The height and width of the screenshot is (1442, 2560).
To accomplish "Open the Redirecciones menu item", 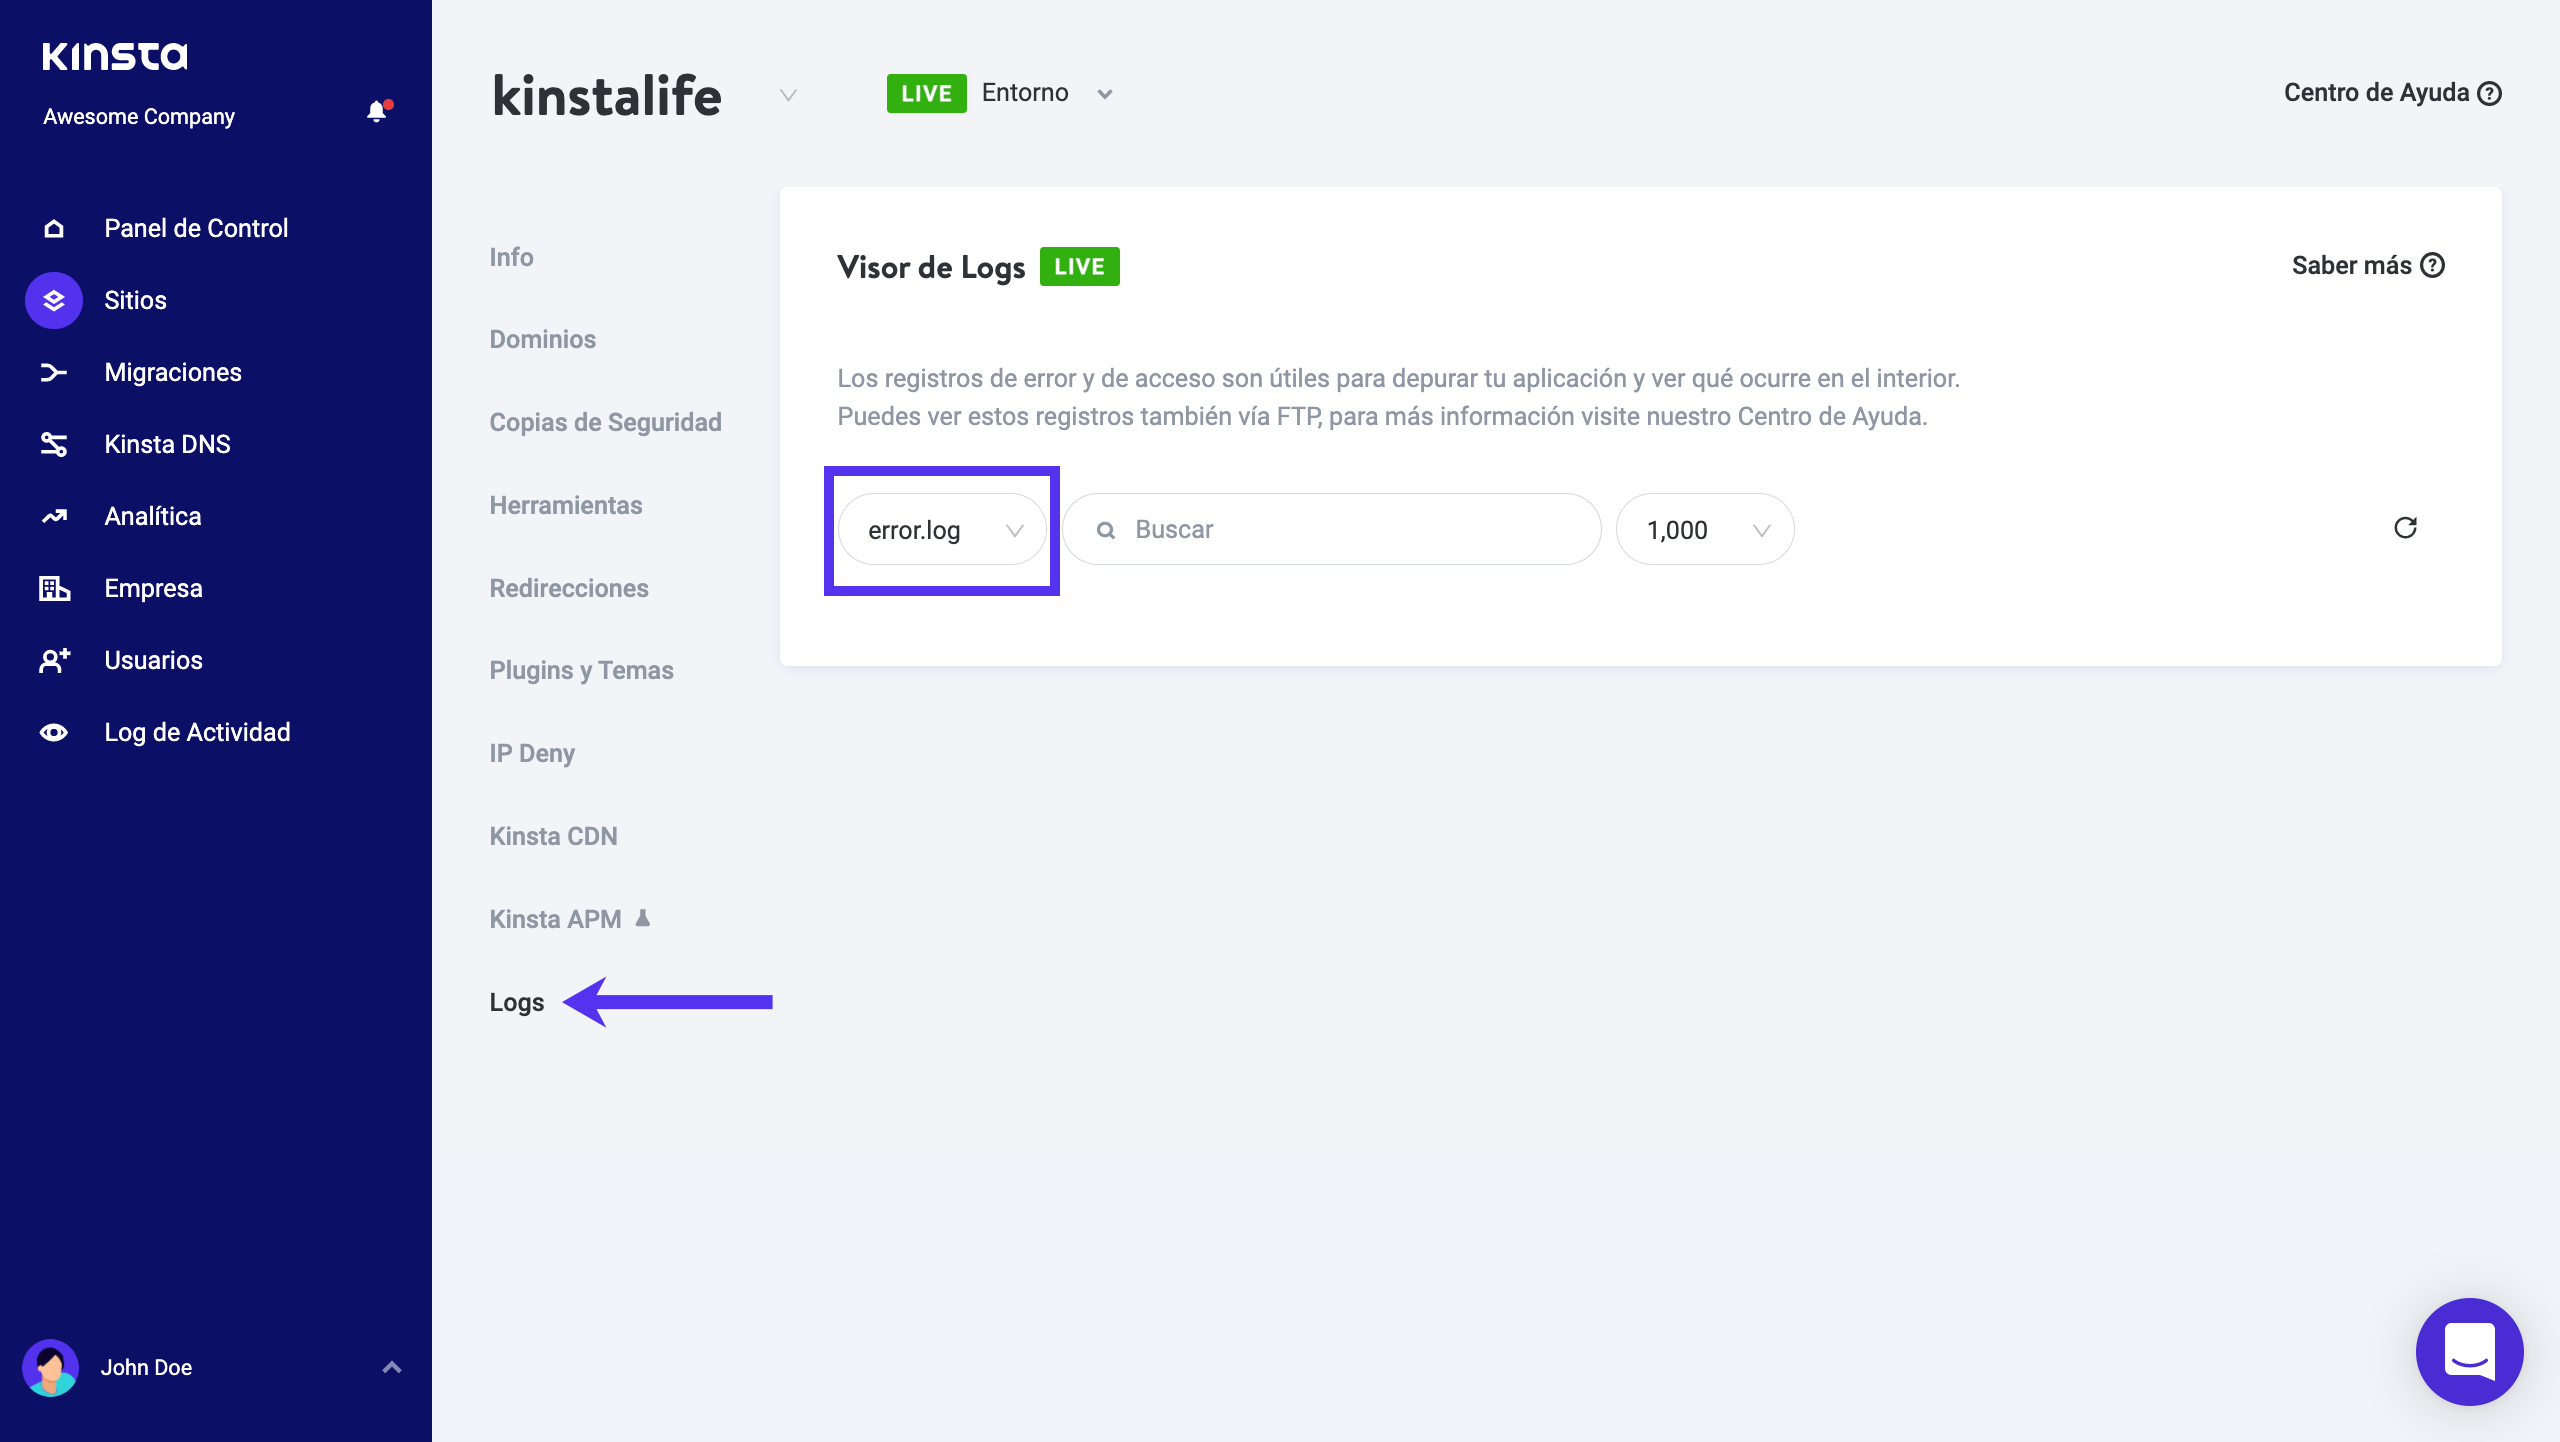I will tap(569, 589).
